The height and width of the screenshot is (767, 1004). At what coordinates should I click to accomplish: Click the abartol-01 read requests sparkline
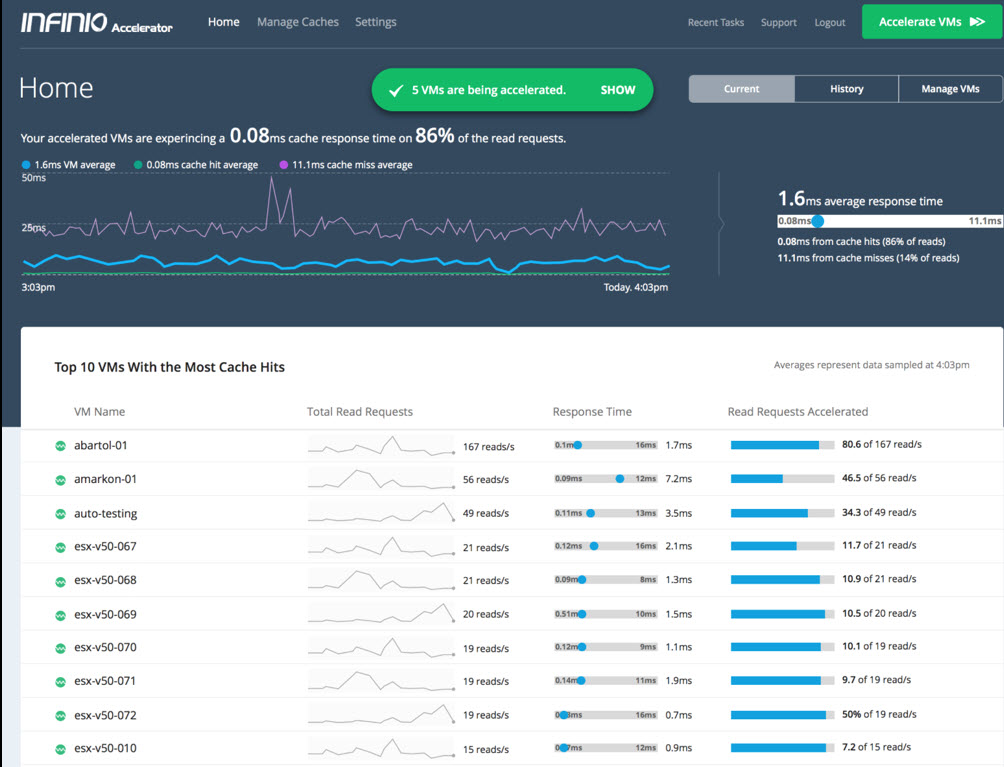pyautogui.click(x=381, y=445)
